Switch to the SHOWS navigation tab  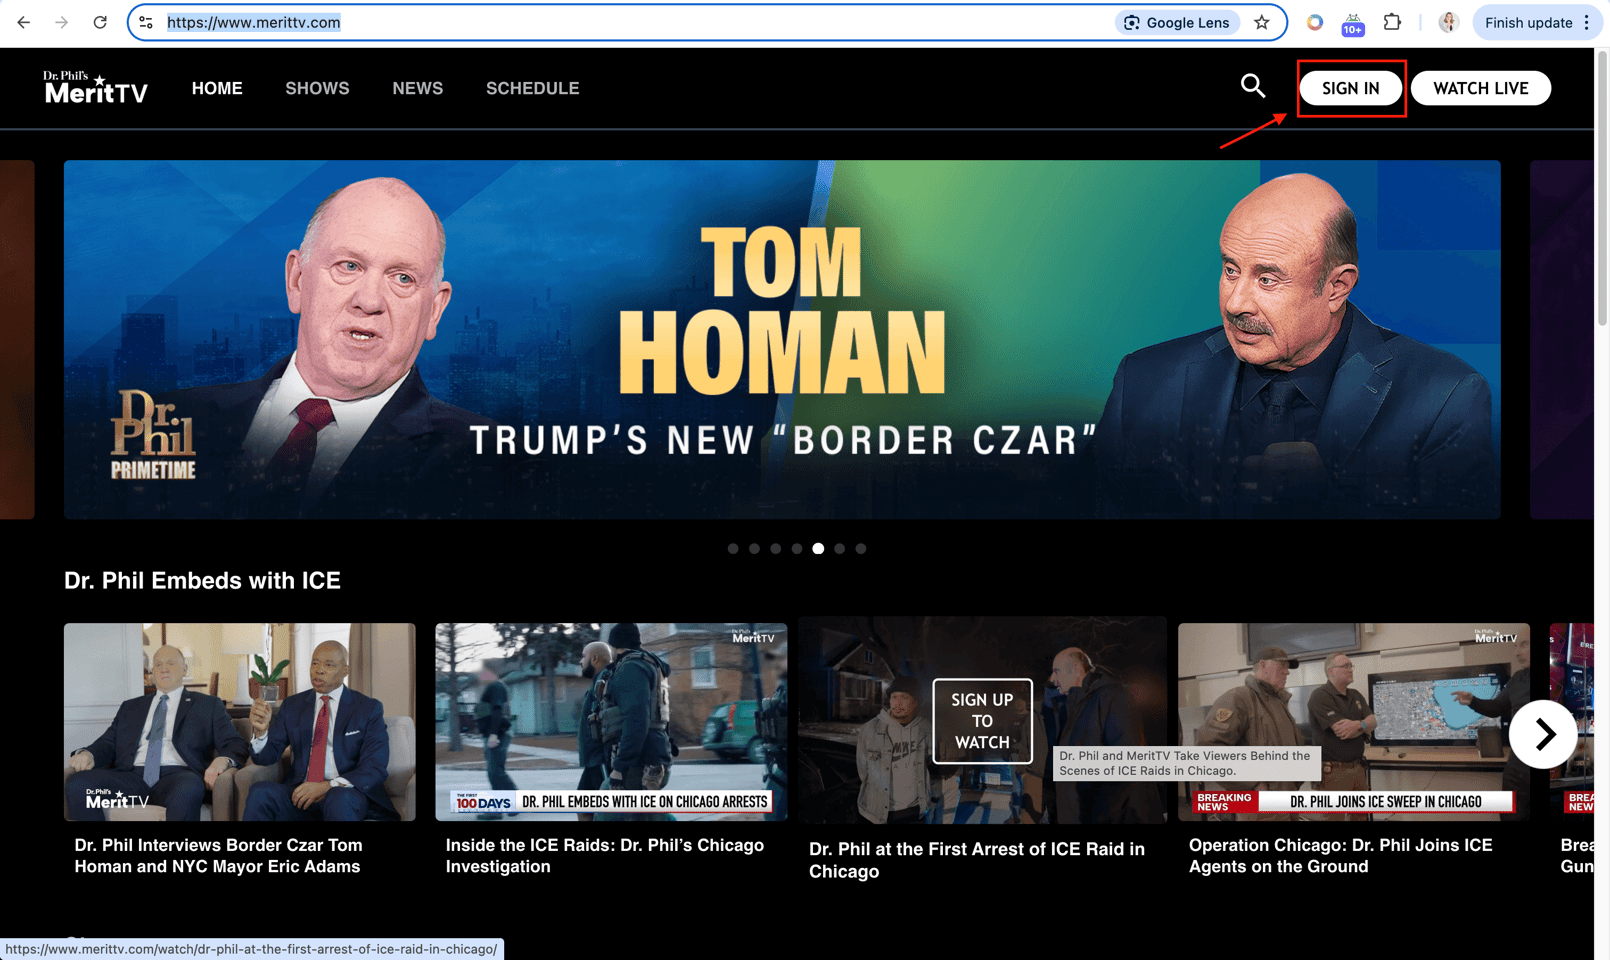click(317, 88)
